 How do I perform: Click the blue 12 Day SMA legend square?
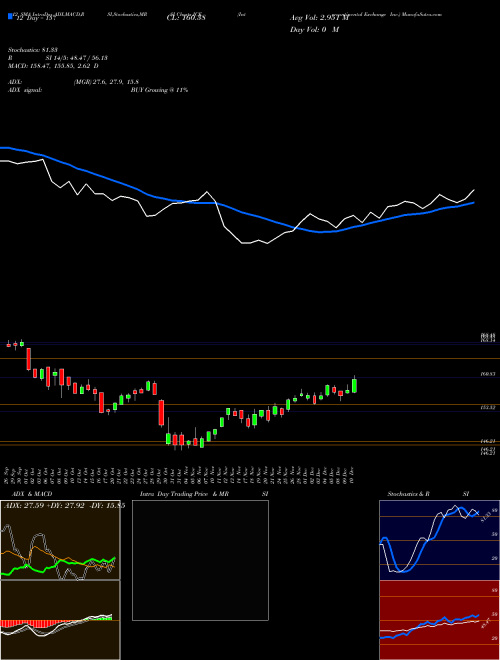pyautogui.click(x=10, y=17)
